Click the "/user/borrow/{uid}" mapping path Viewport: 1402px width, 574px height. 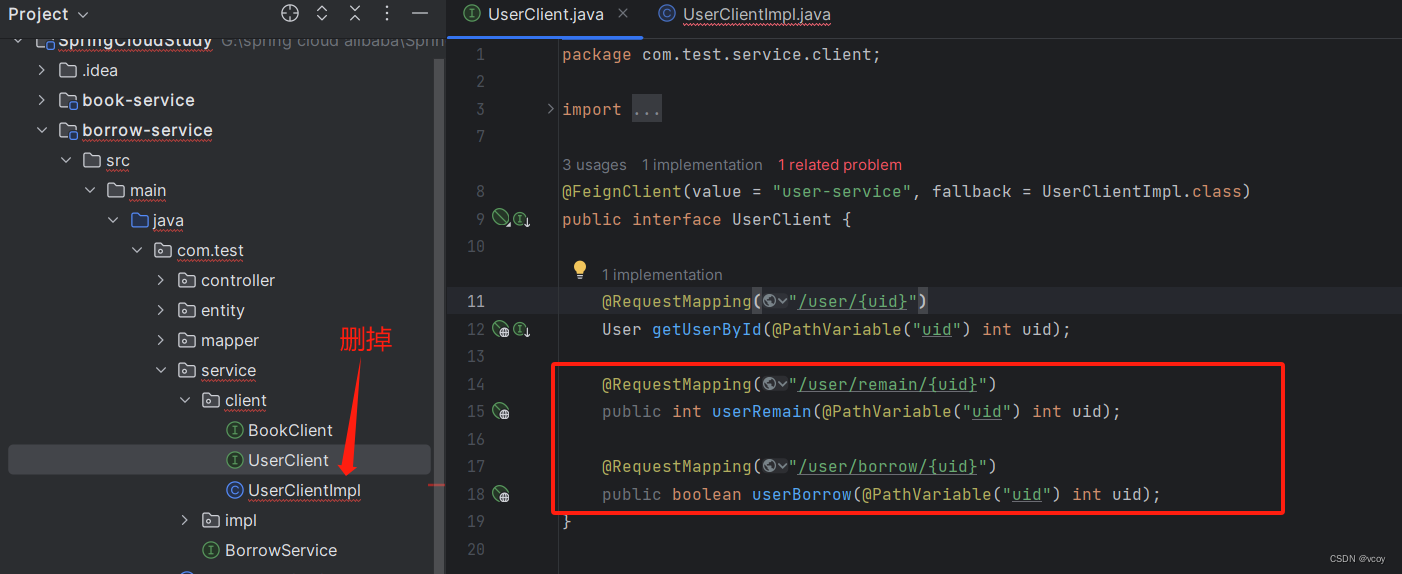coord(888,467)
